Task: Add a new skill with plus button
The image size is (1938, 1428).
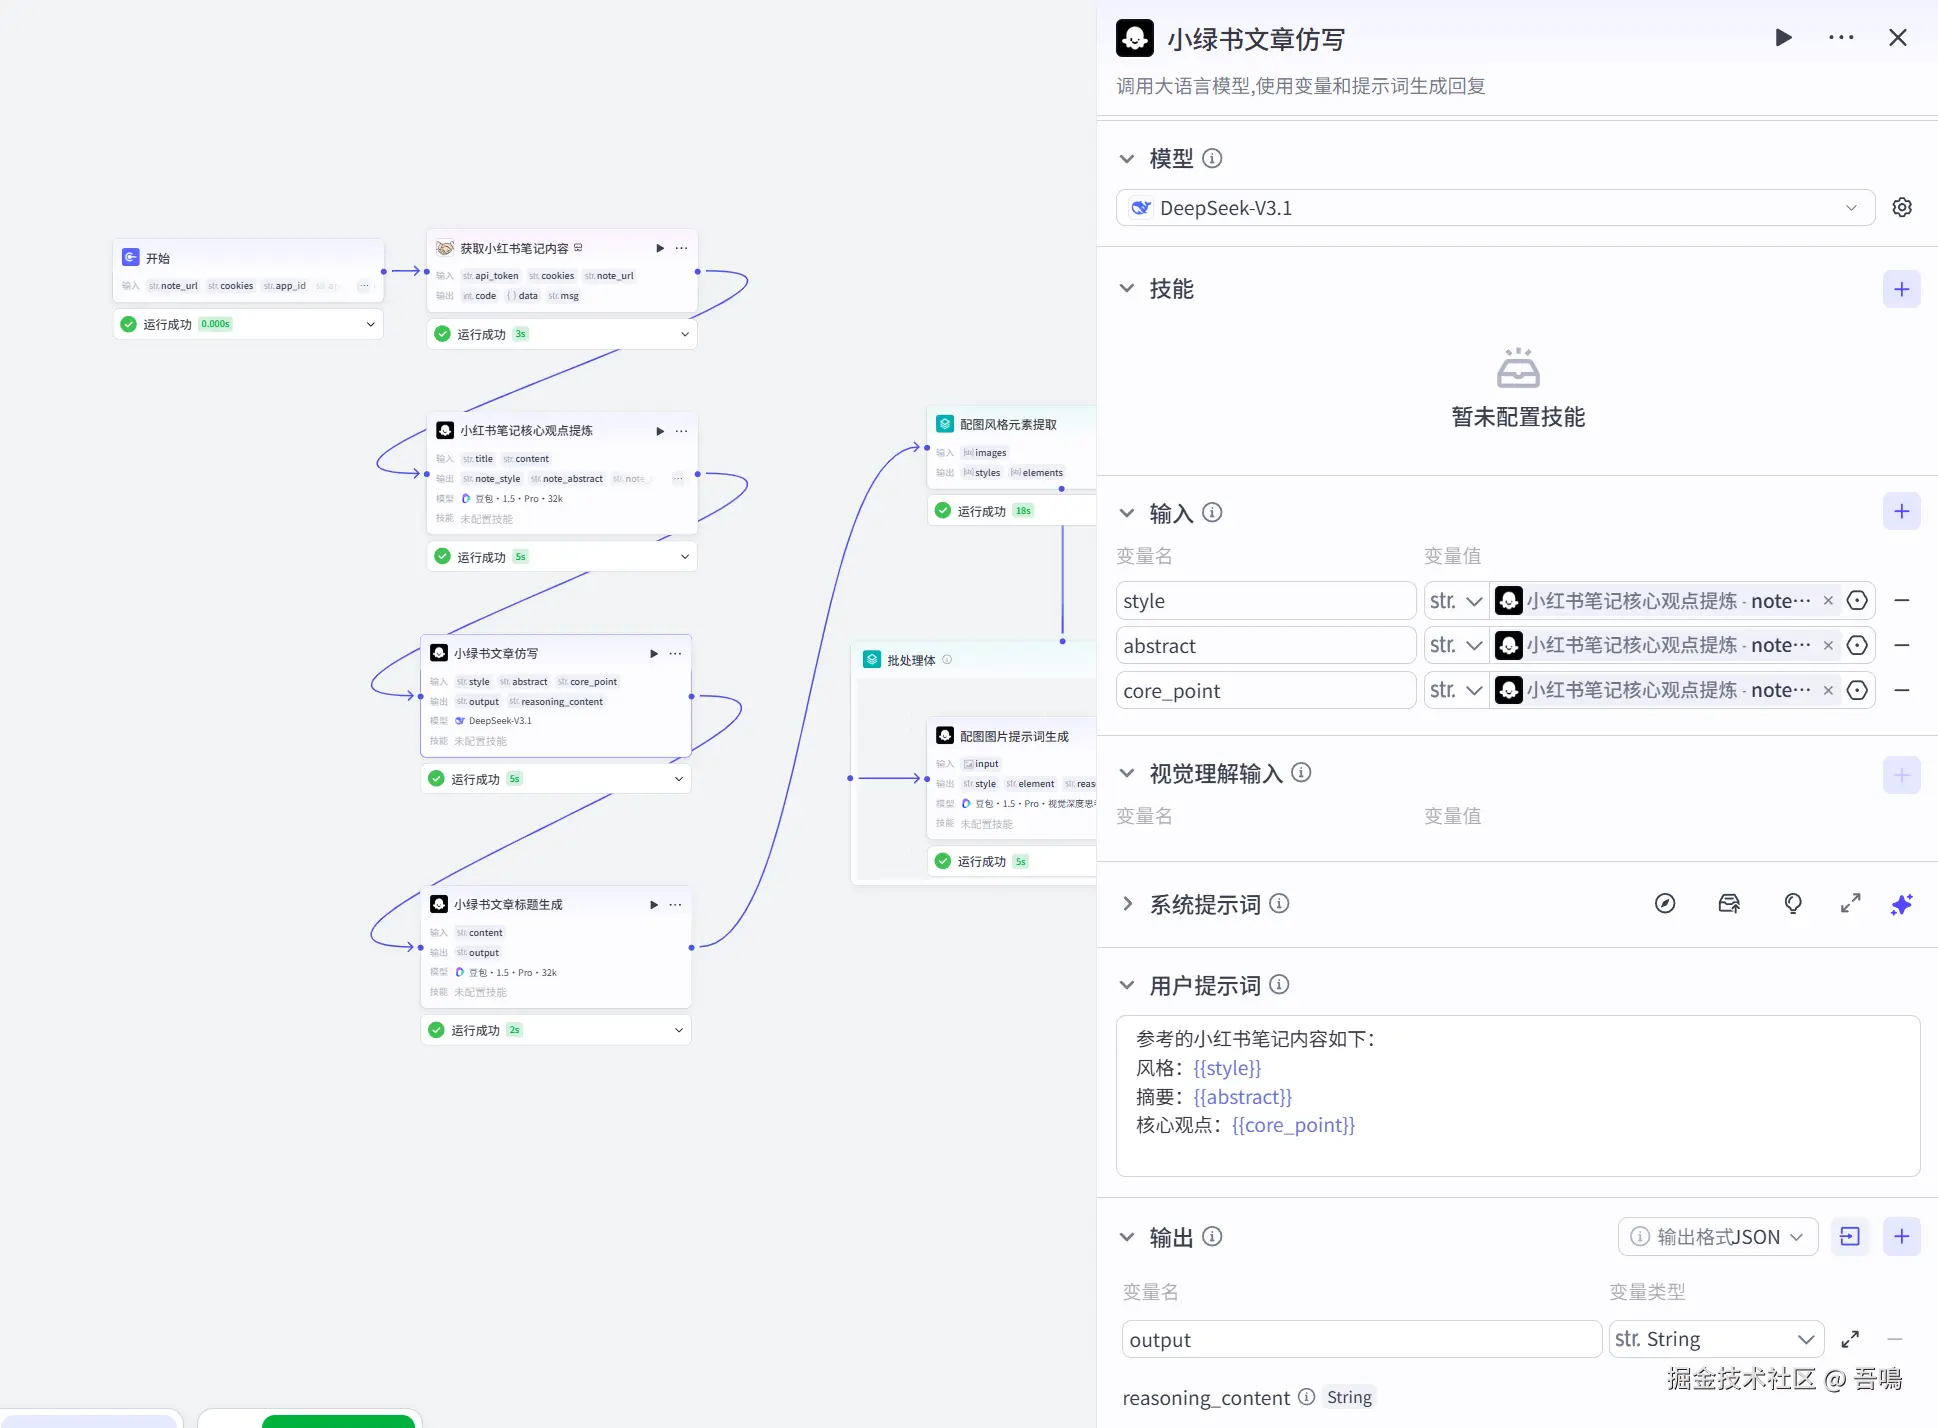Action: pyautogui.click(x=1901, y=290)
